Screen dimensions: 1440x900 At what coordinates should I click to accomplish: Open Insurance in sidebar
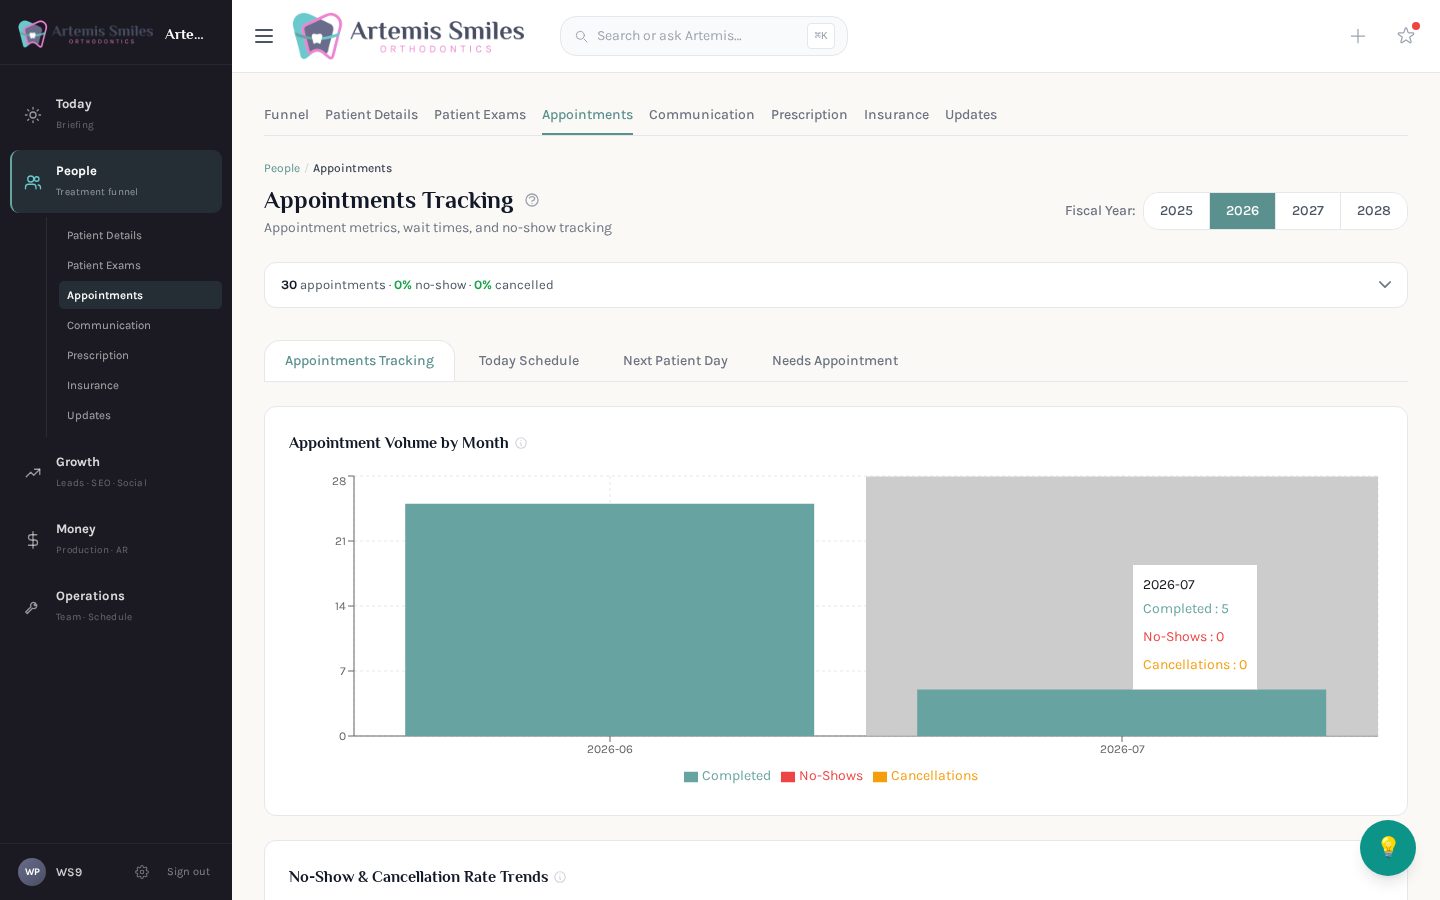coord(140,385)
